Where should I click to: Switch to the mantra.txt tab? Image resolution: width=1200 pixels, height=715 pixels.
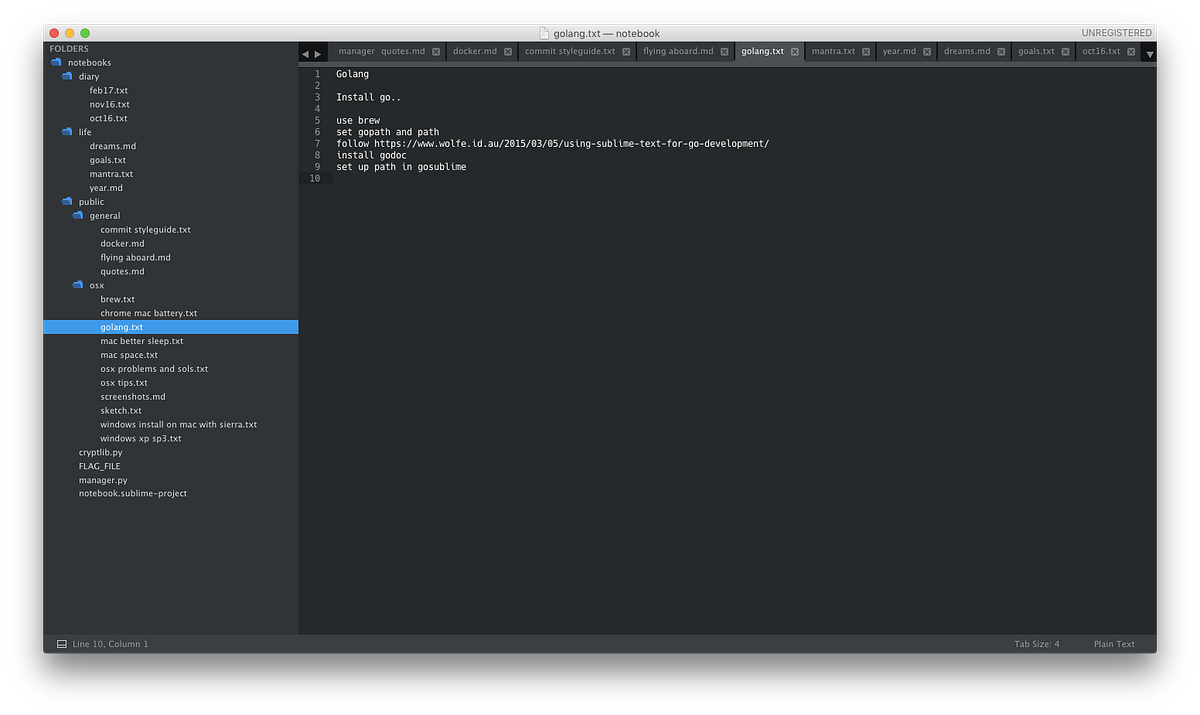[833, 51]
